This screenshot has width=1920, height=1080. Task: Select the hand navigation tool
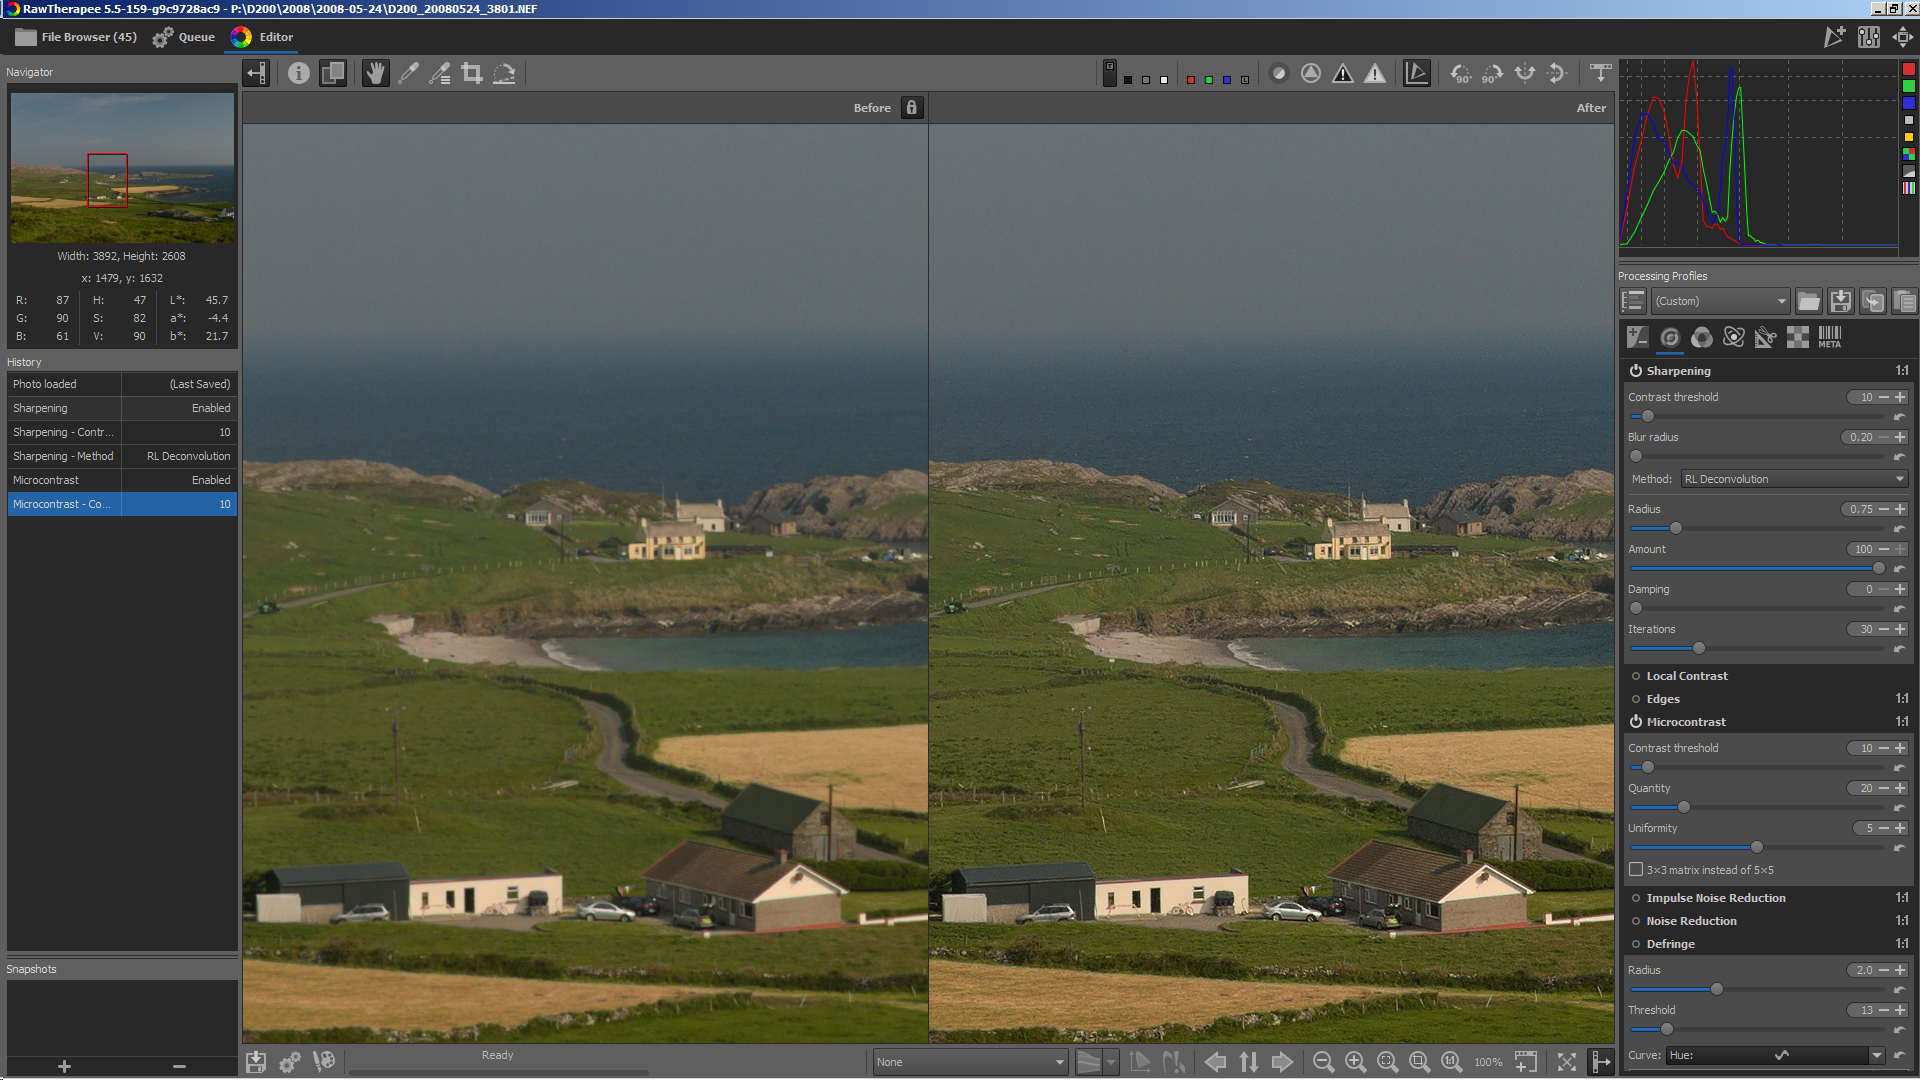tap(375, 73)
